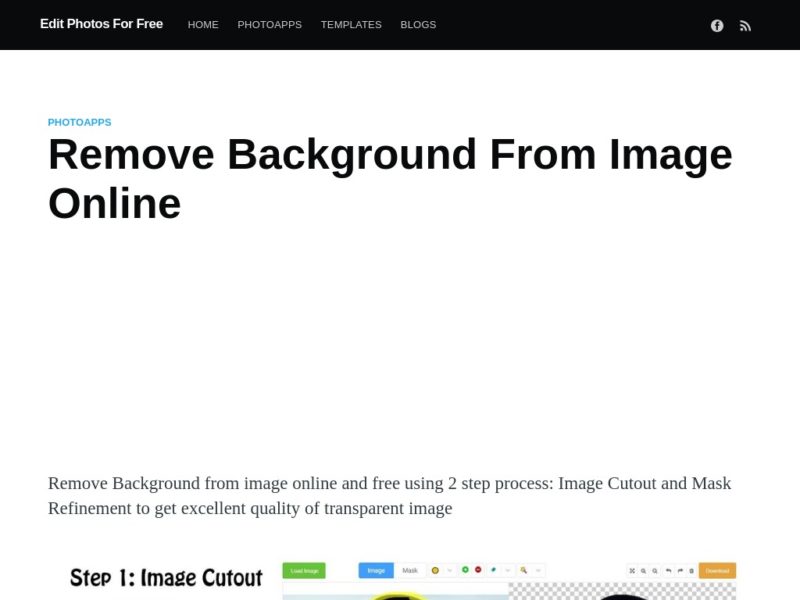Viewport: 800px width, 600px height.
Task: Activate the magnifier zoom tool
Action: (x=523, y=569)
